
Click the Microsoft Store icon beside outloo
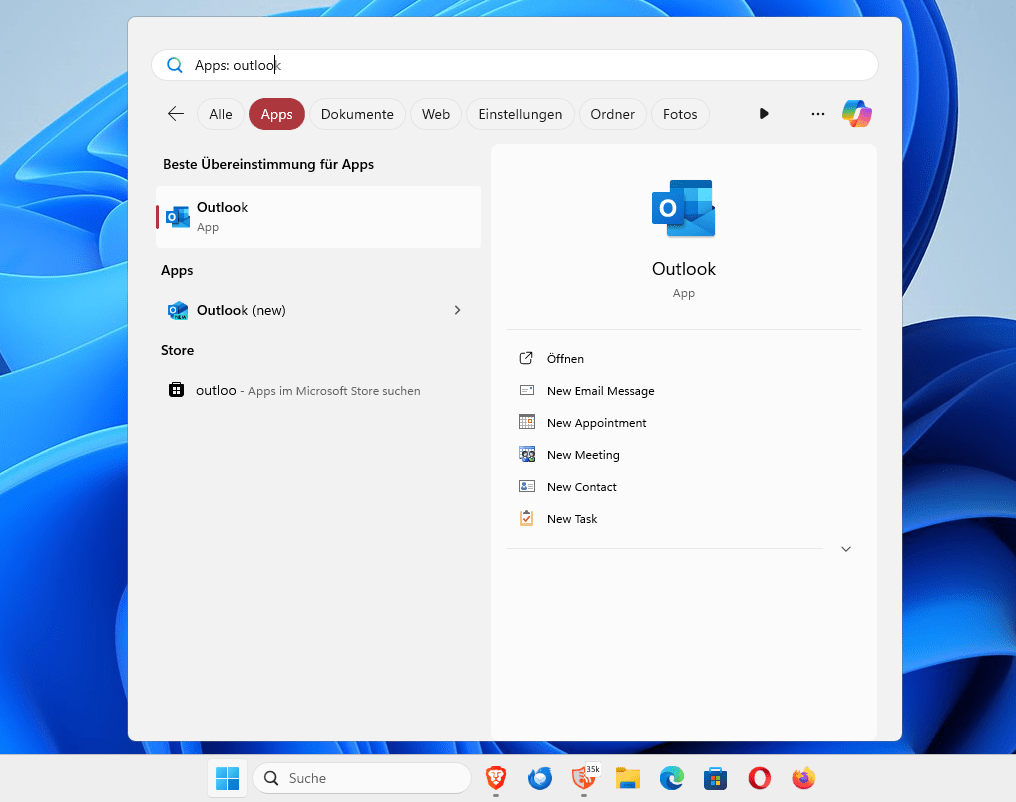(176, 389)
